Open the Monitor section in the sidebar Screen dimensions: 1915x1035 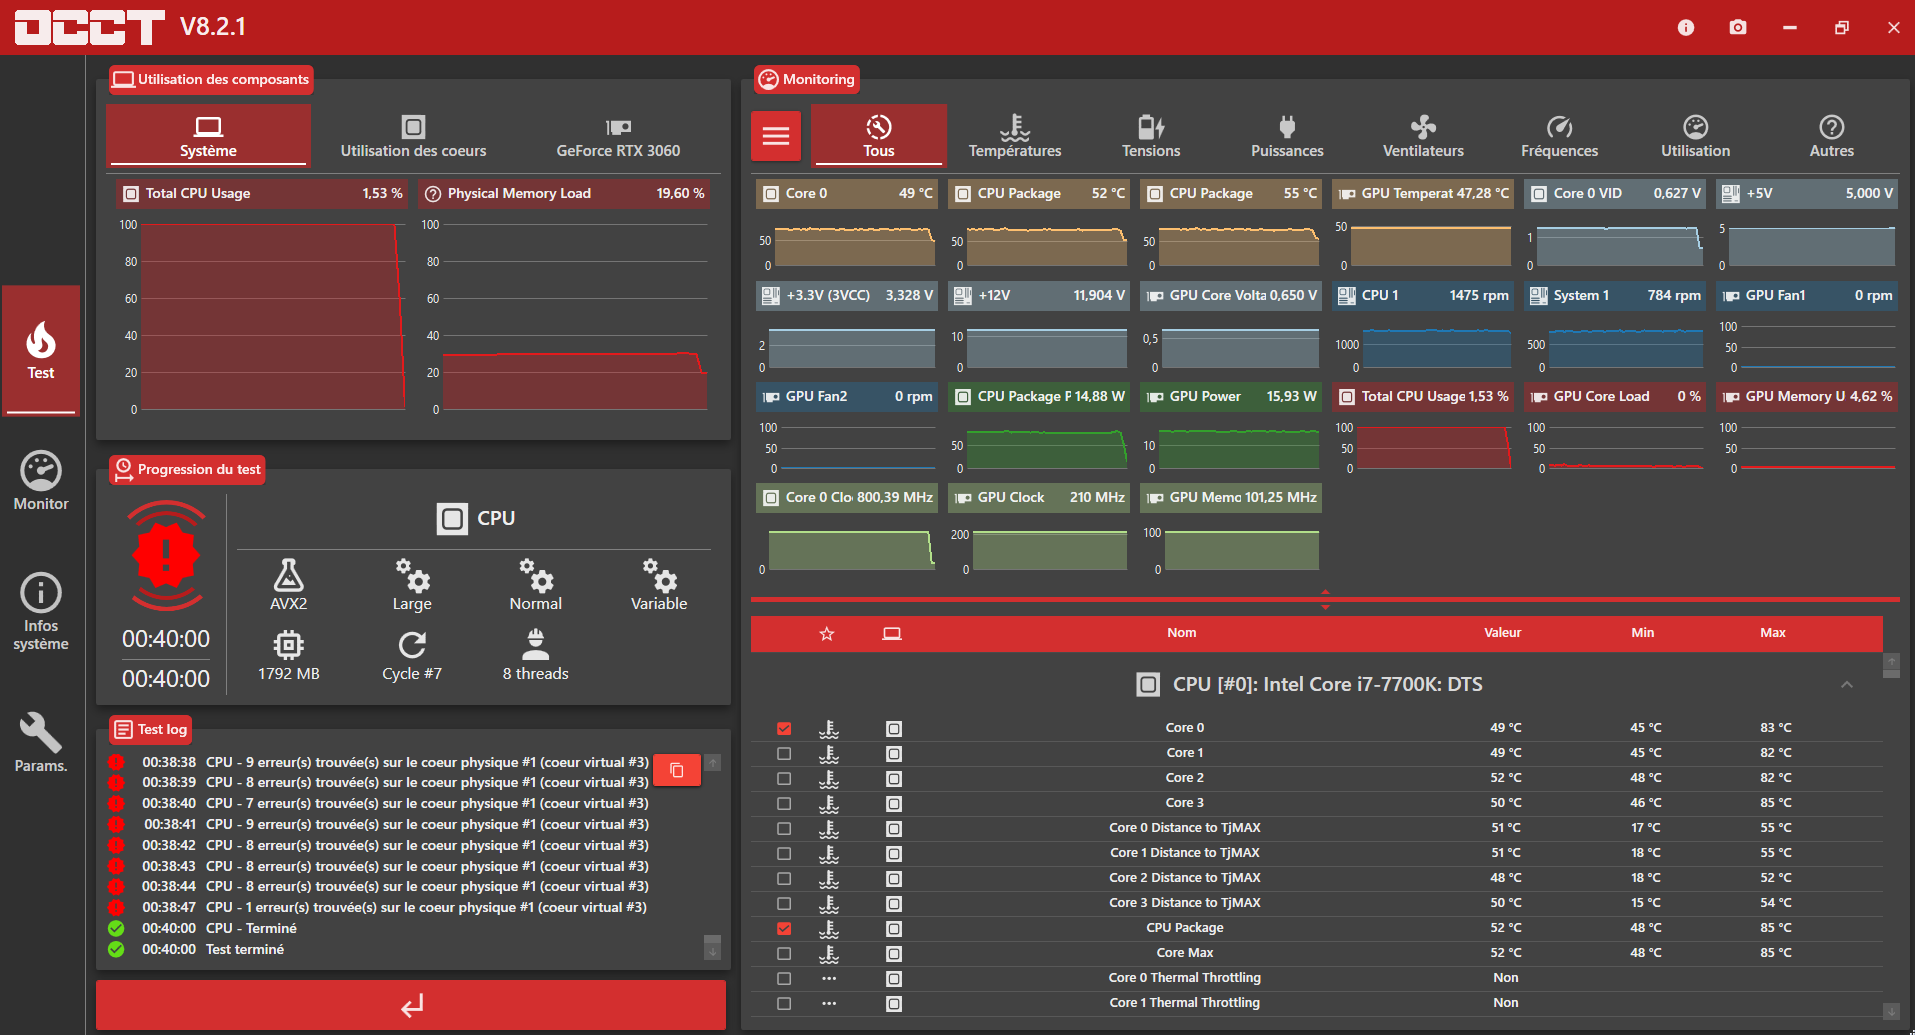pyautogui.click(x=41, y=482)
